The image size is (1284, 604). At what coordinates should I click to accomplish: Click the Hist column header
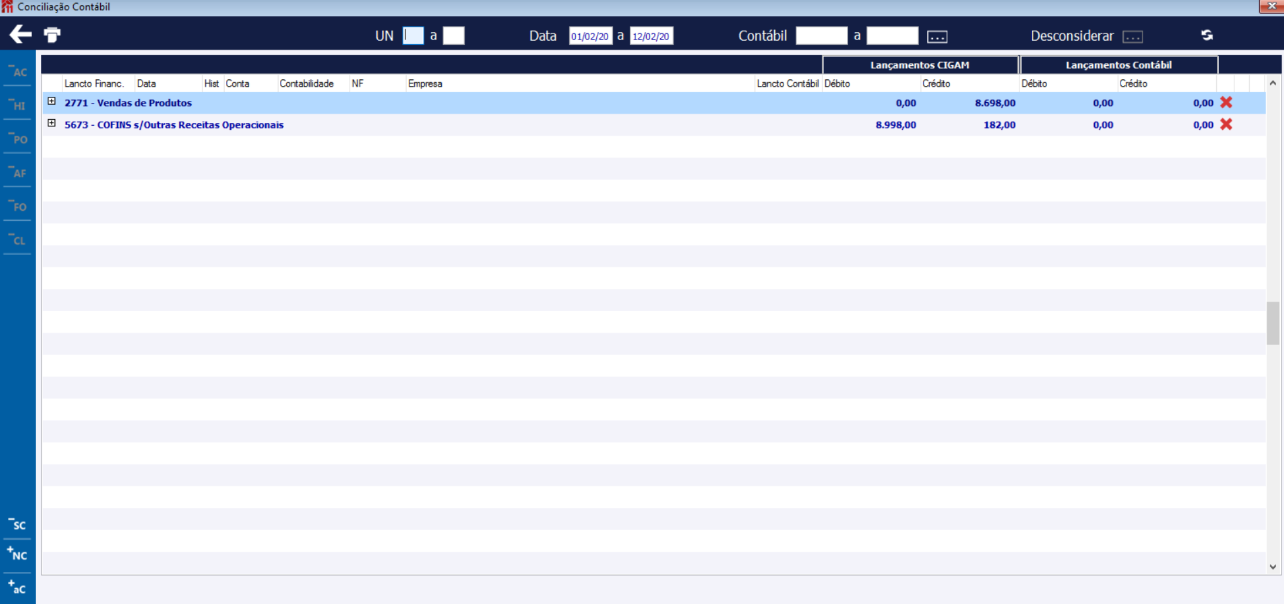(x=211, y=84)
